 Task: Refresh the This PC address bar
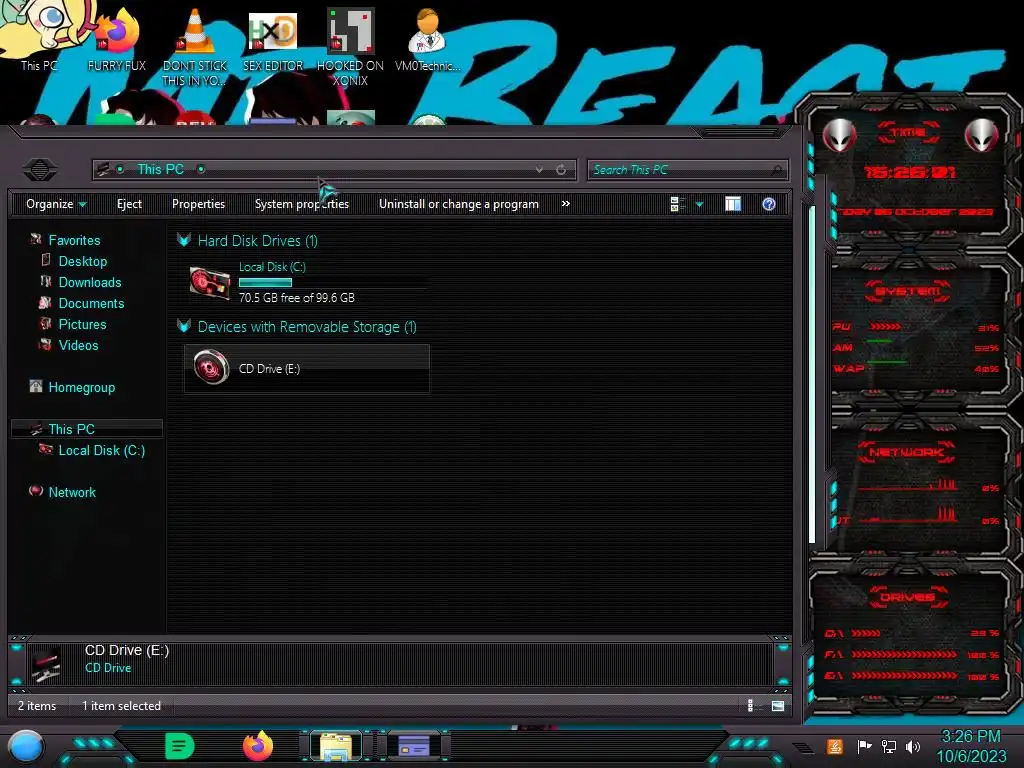[561, 170]
